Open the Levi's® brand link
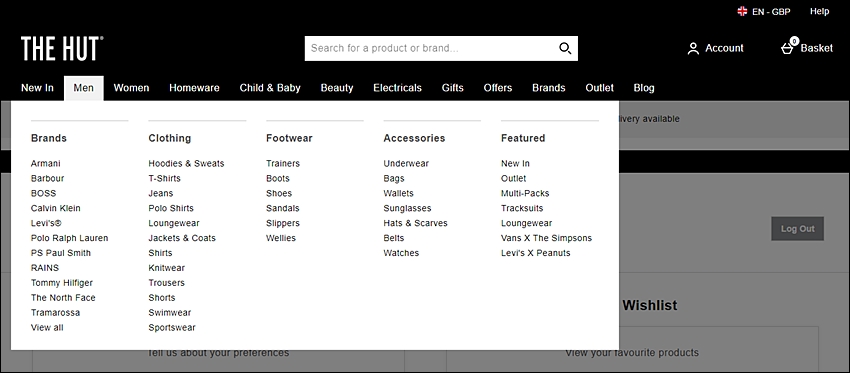Image resolution: width=850 pixels, height=373 pixels. pyautogui.click(x=46, y=223)
